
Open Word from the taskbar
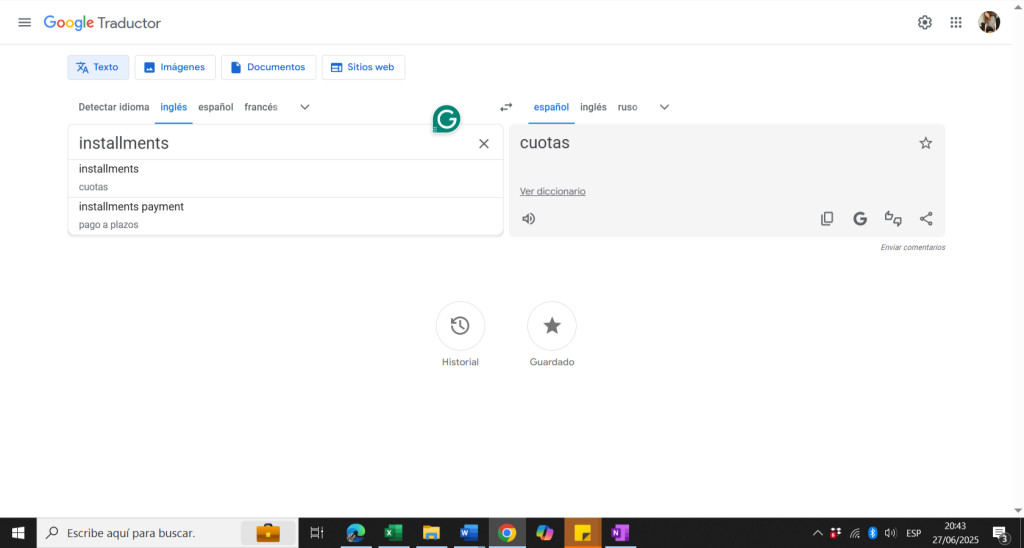click(x=469, y=533)
